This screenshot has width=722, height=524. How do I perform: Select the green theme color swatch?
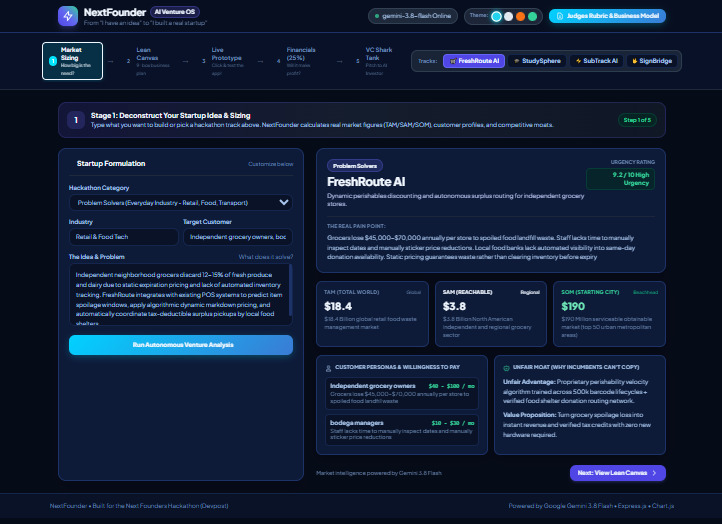tap(532, 17)
